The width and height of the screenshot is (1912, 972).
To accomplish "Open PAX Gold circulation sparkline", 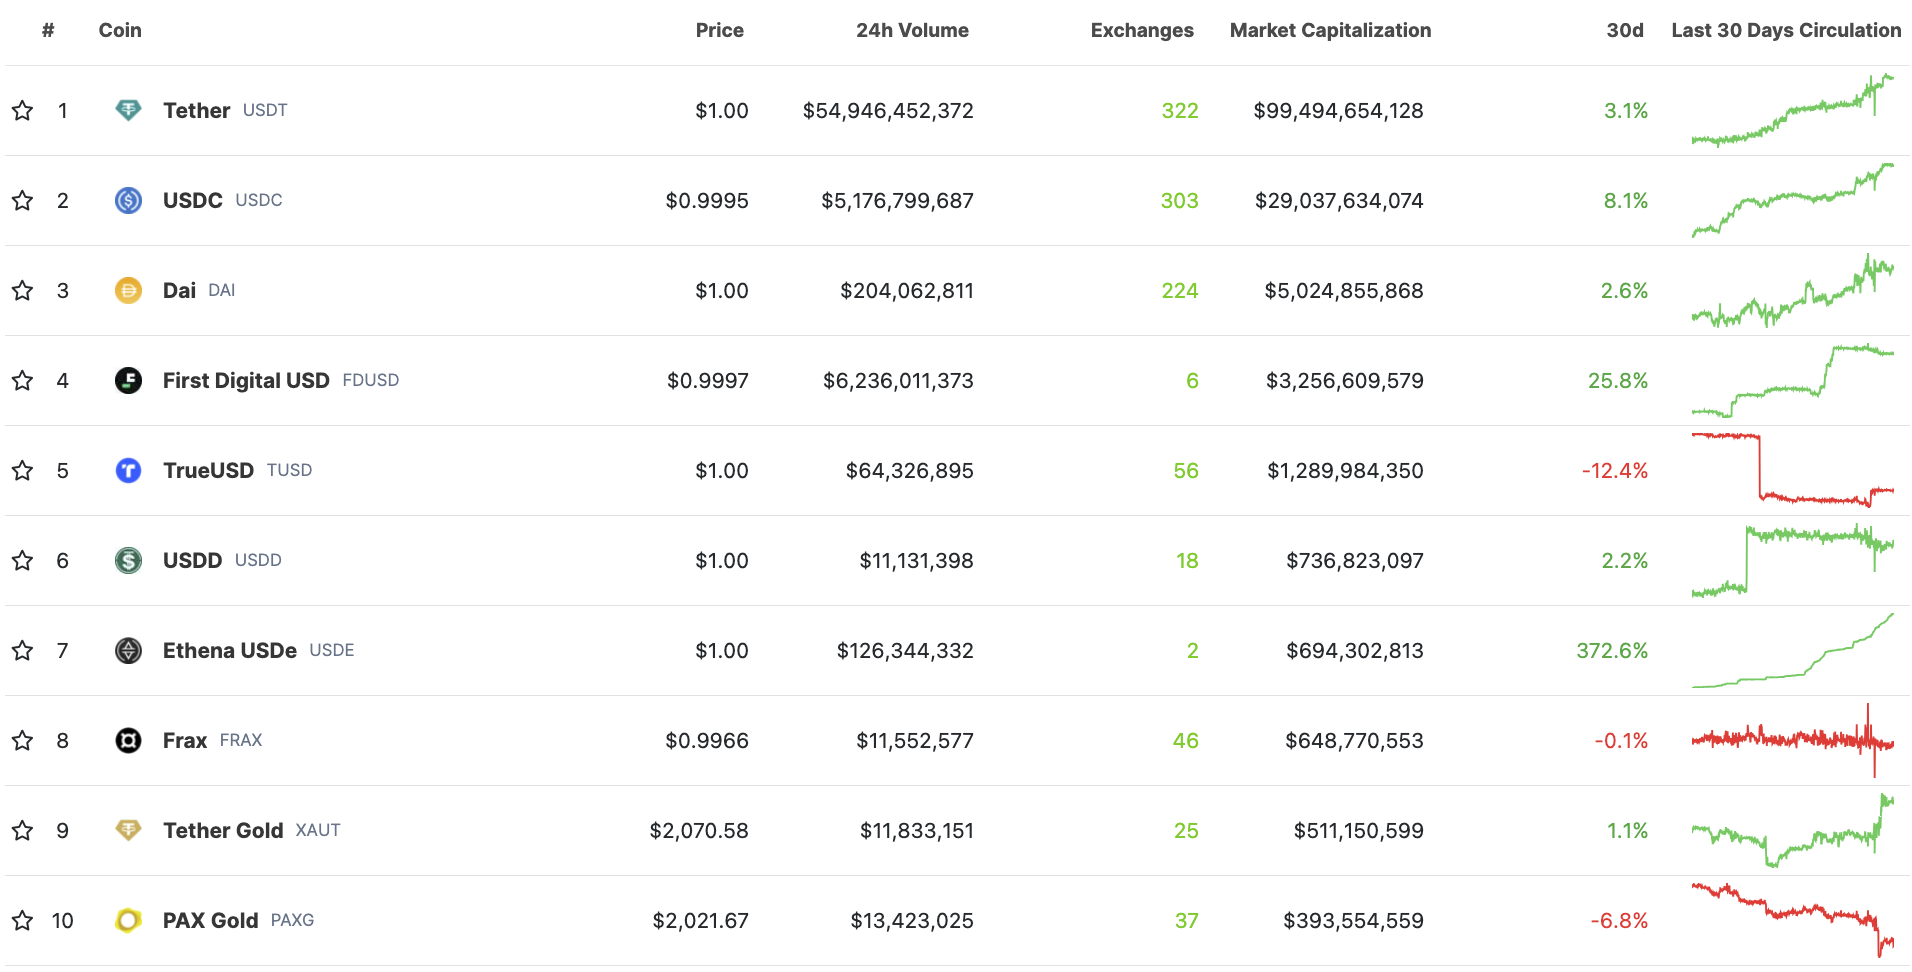I will (1793, 920).
